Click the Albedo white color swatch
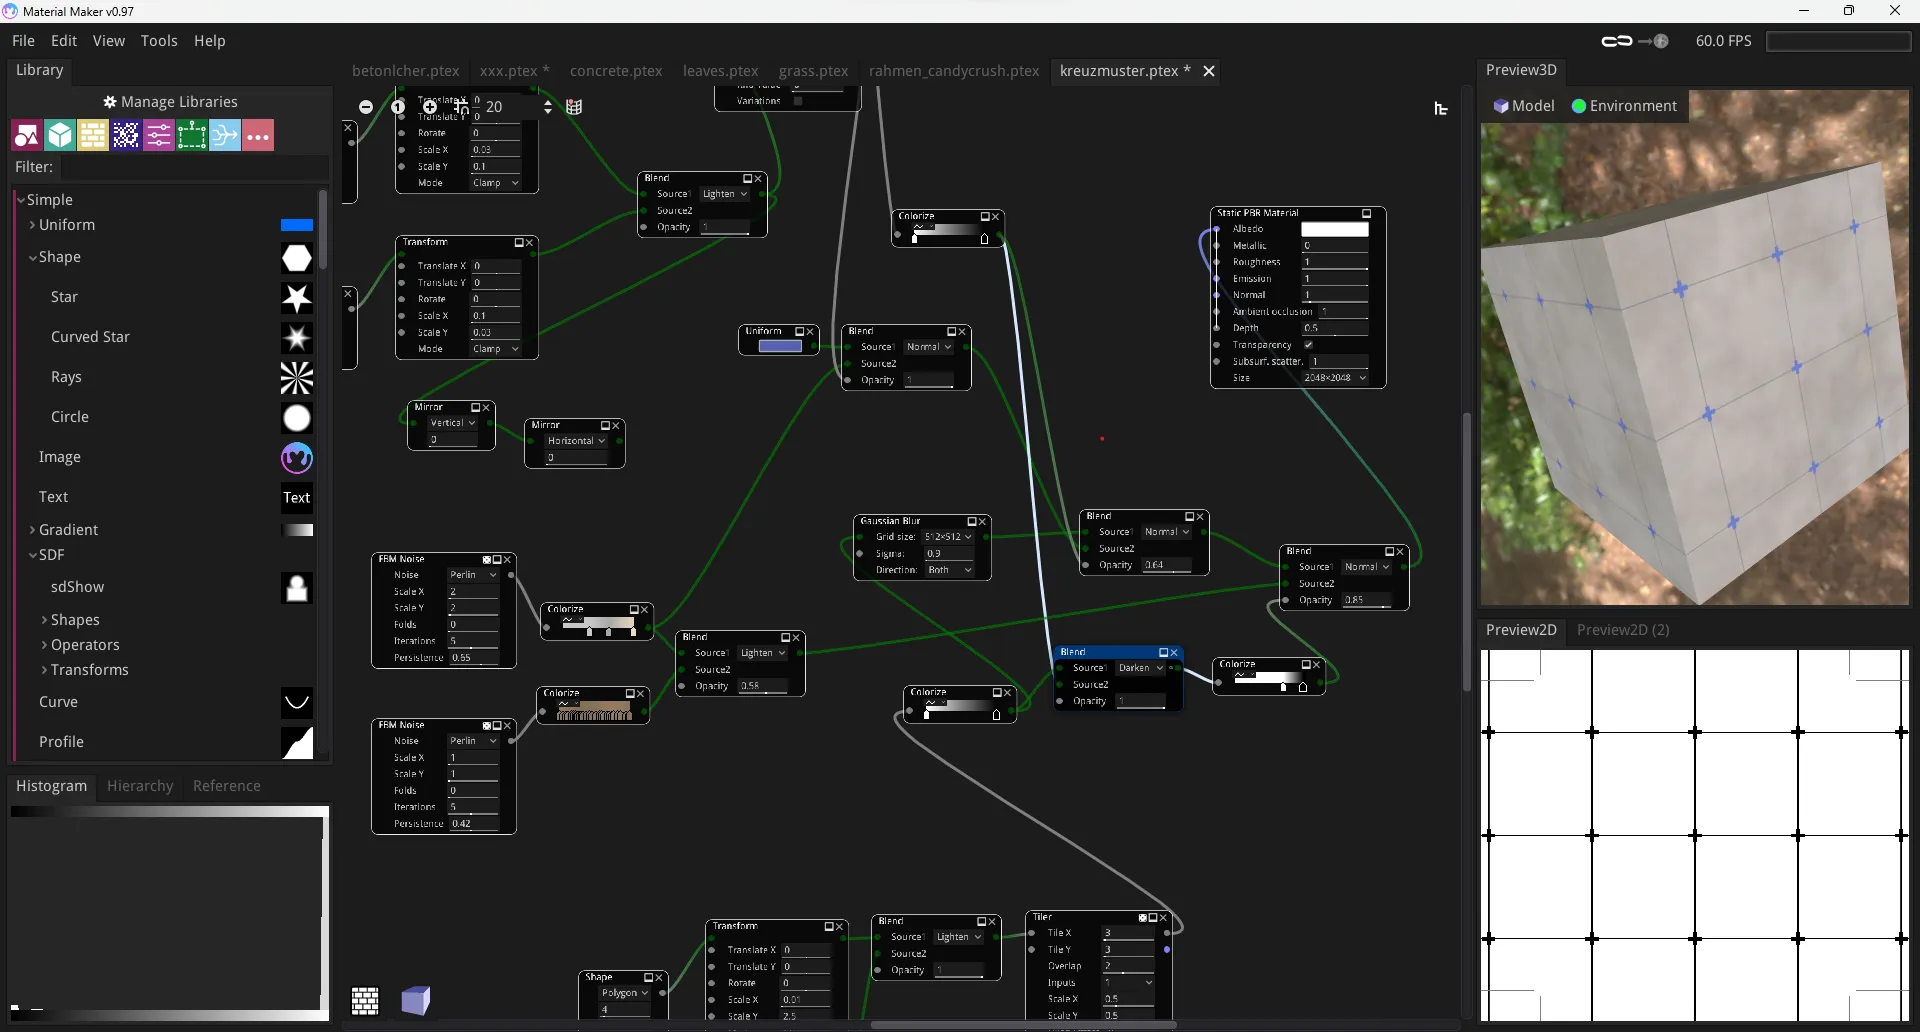This screenshot has height=1032, width=1920. pyautogui.click(x=1334, y=230)
